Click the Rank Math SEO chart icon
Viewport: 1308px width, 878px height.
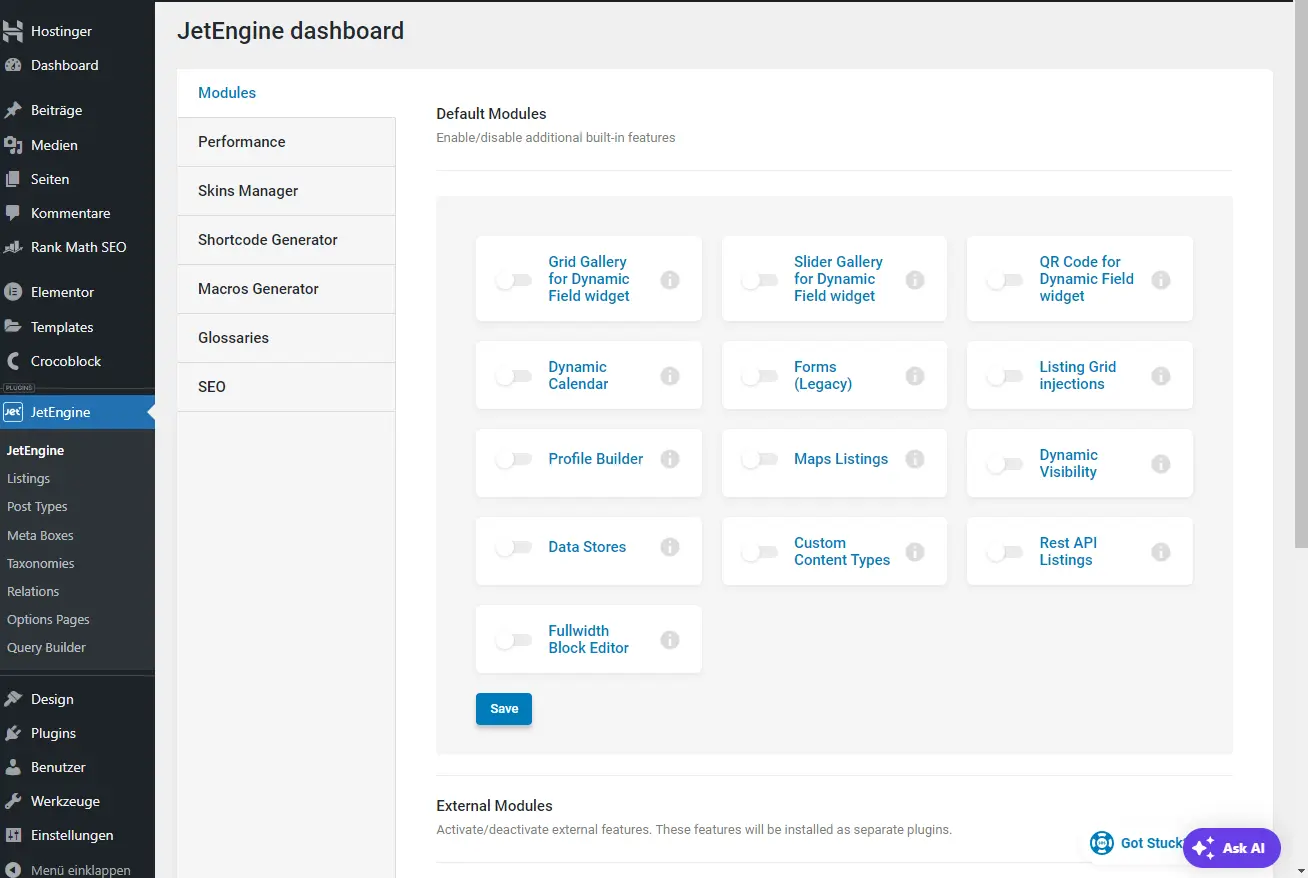(13, 247)
